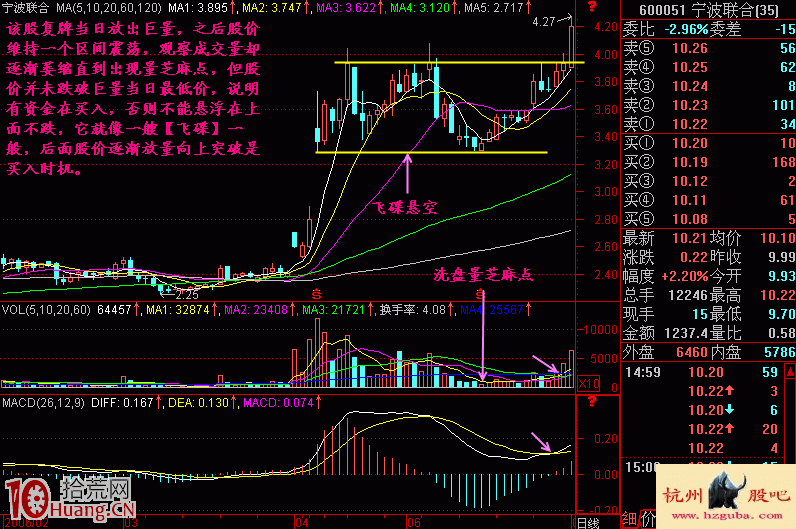Screen dimensions: 796x529
Task: Click the 总手 12246 total volume
Action: [687, 295]
